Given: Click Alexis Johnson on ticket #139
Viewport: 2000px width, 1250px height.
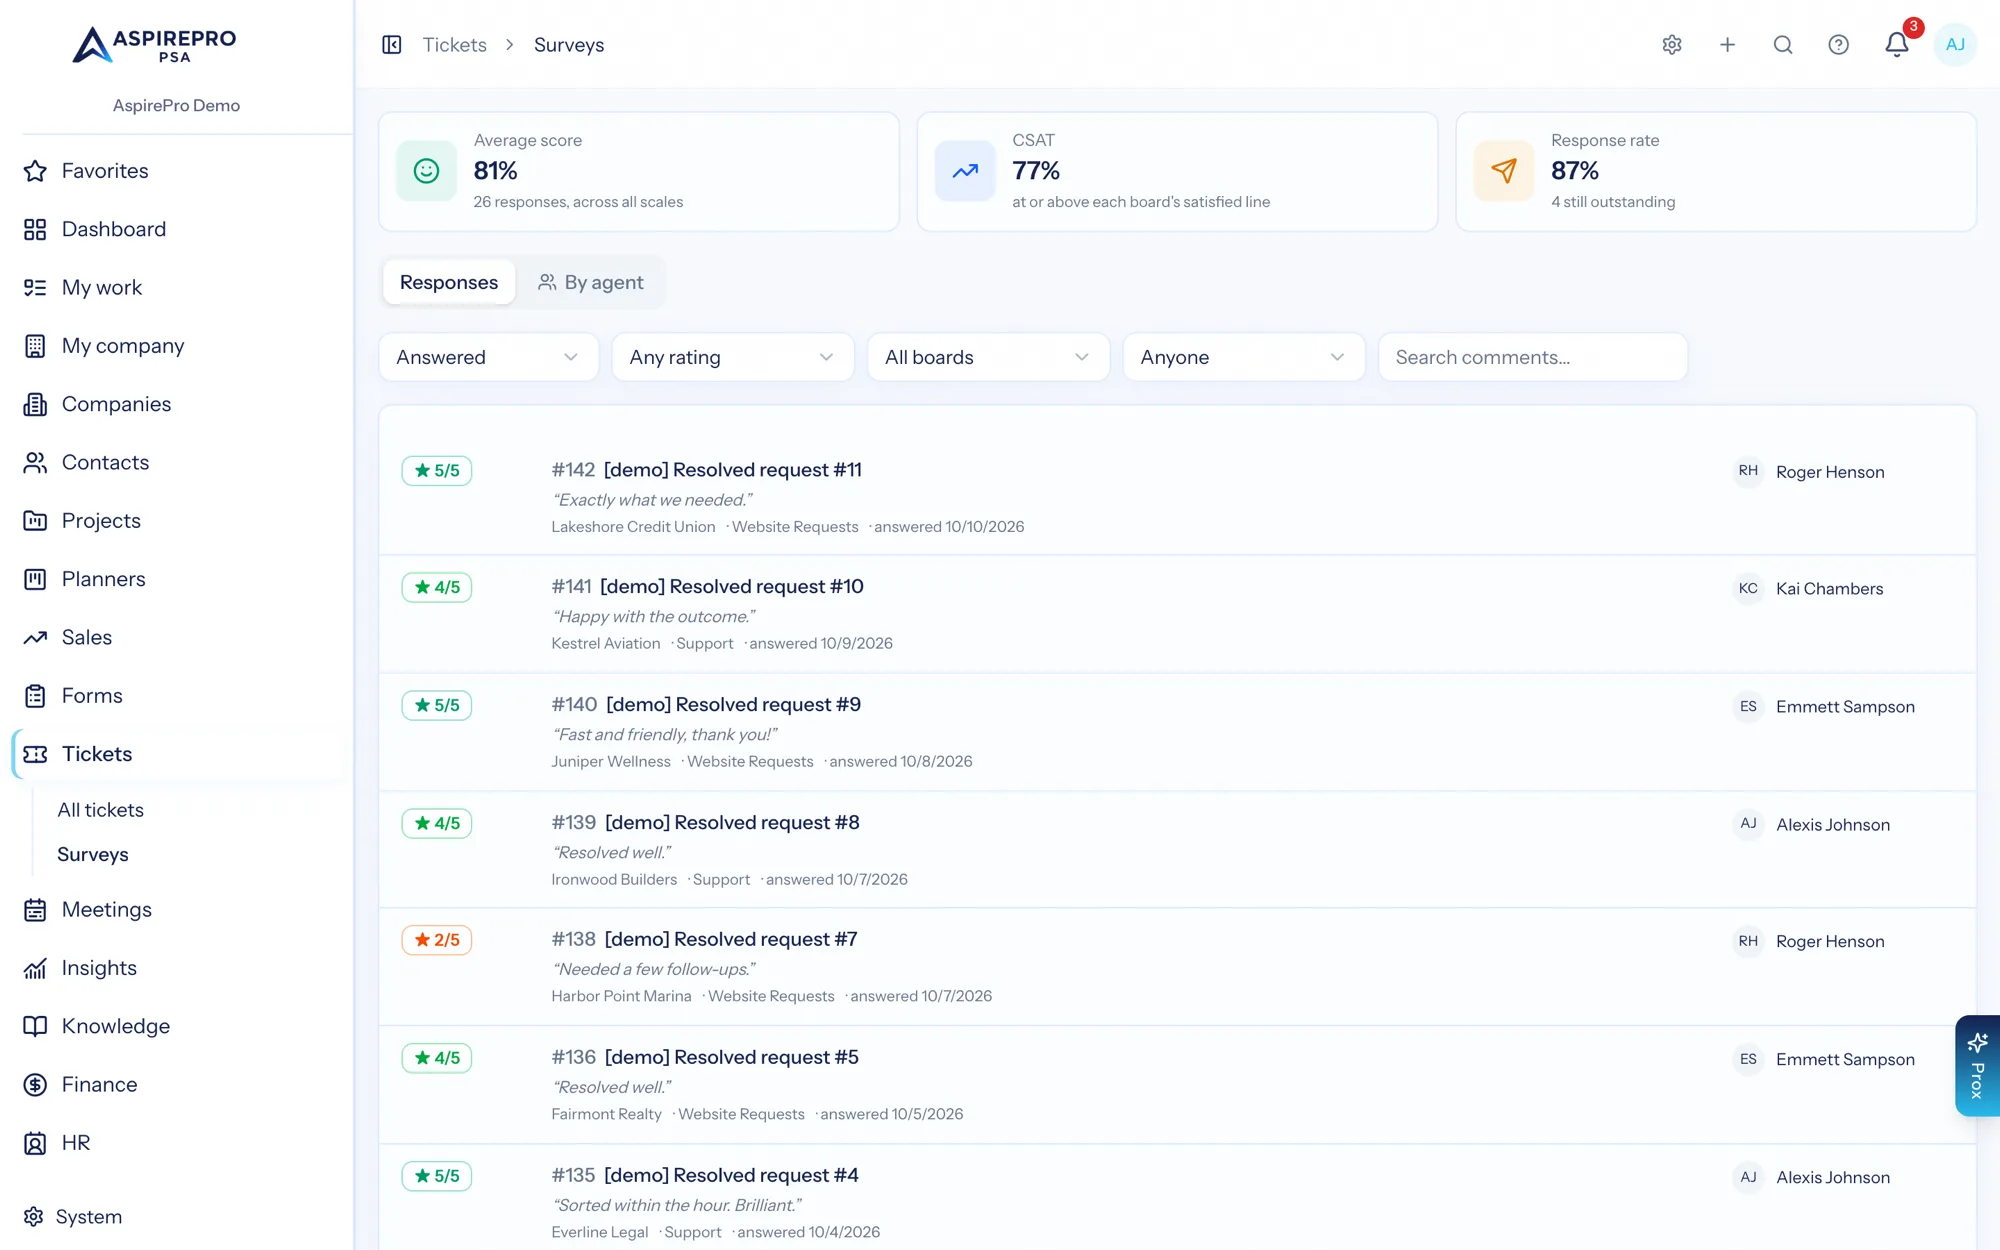Looking at the screenshot, I should click(x=1833, y=825).
